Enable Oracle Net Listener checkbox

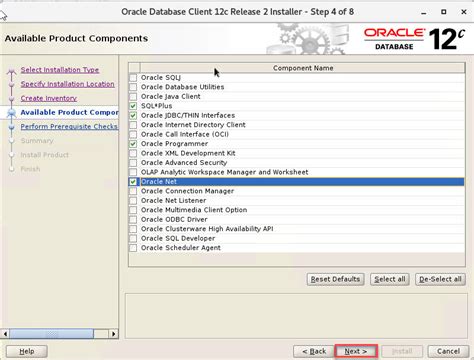tap(133, 201)
